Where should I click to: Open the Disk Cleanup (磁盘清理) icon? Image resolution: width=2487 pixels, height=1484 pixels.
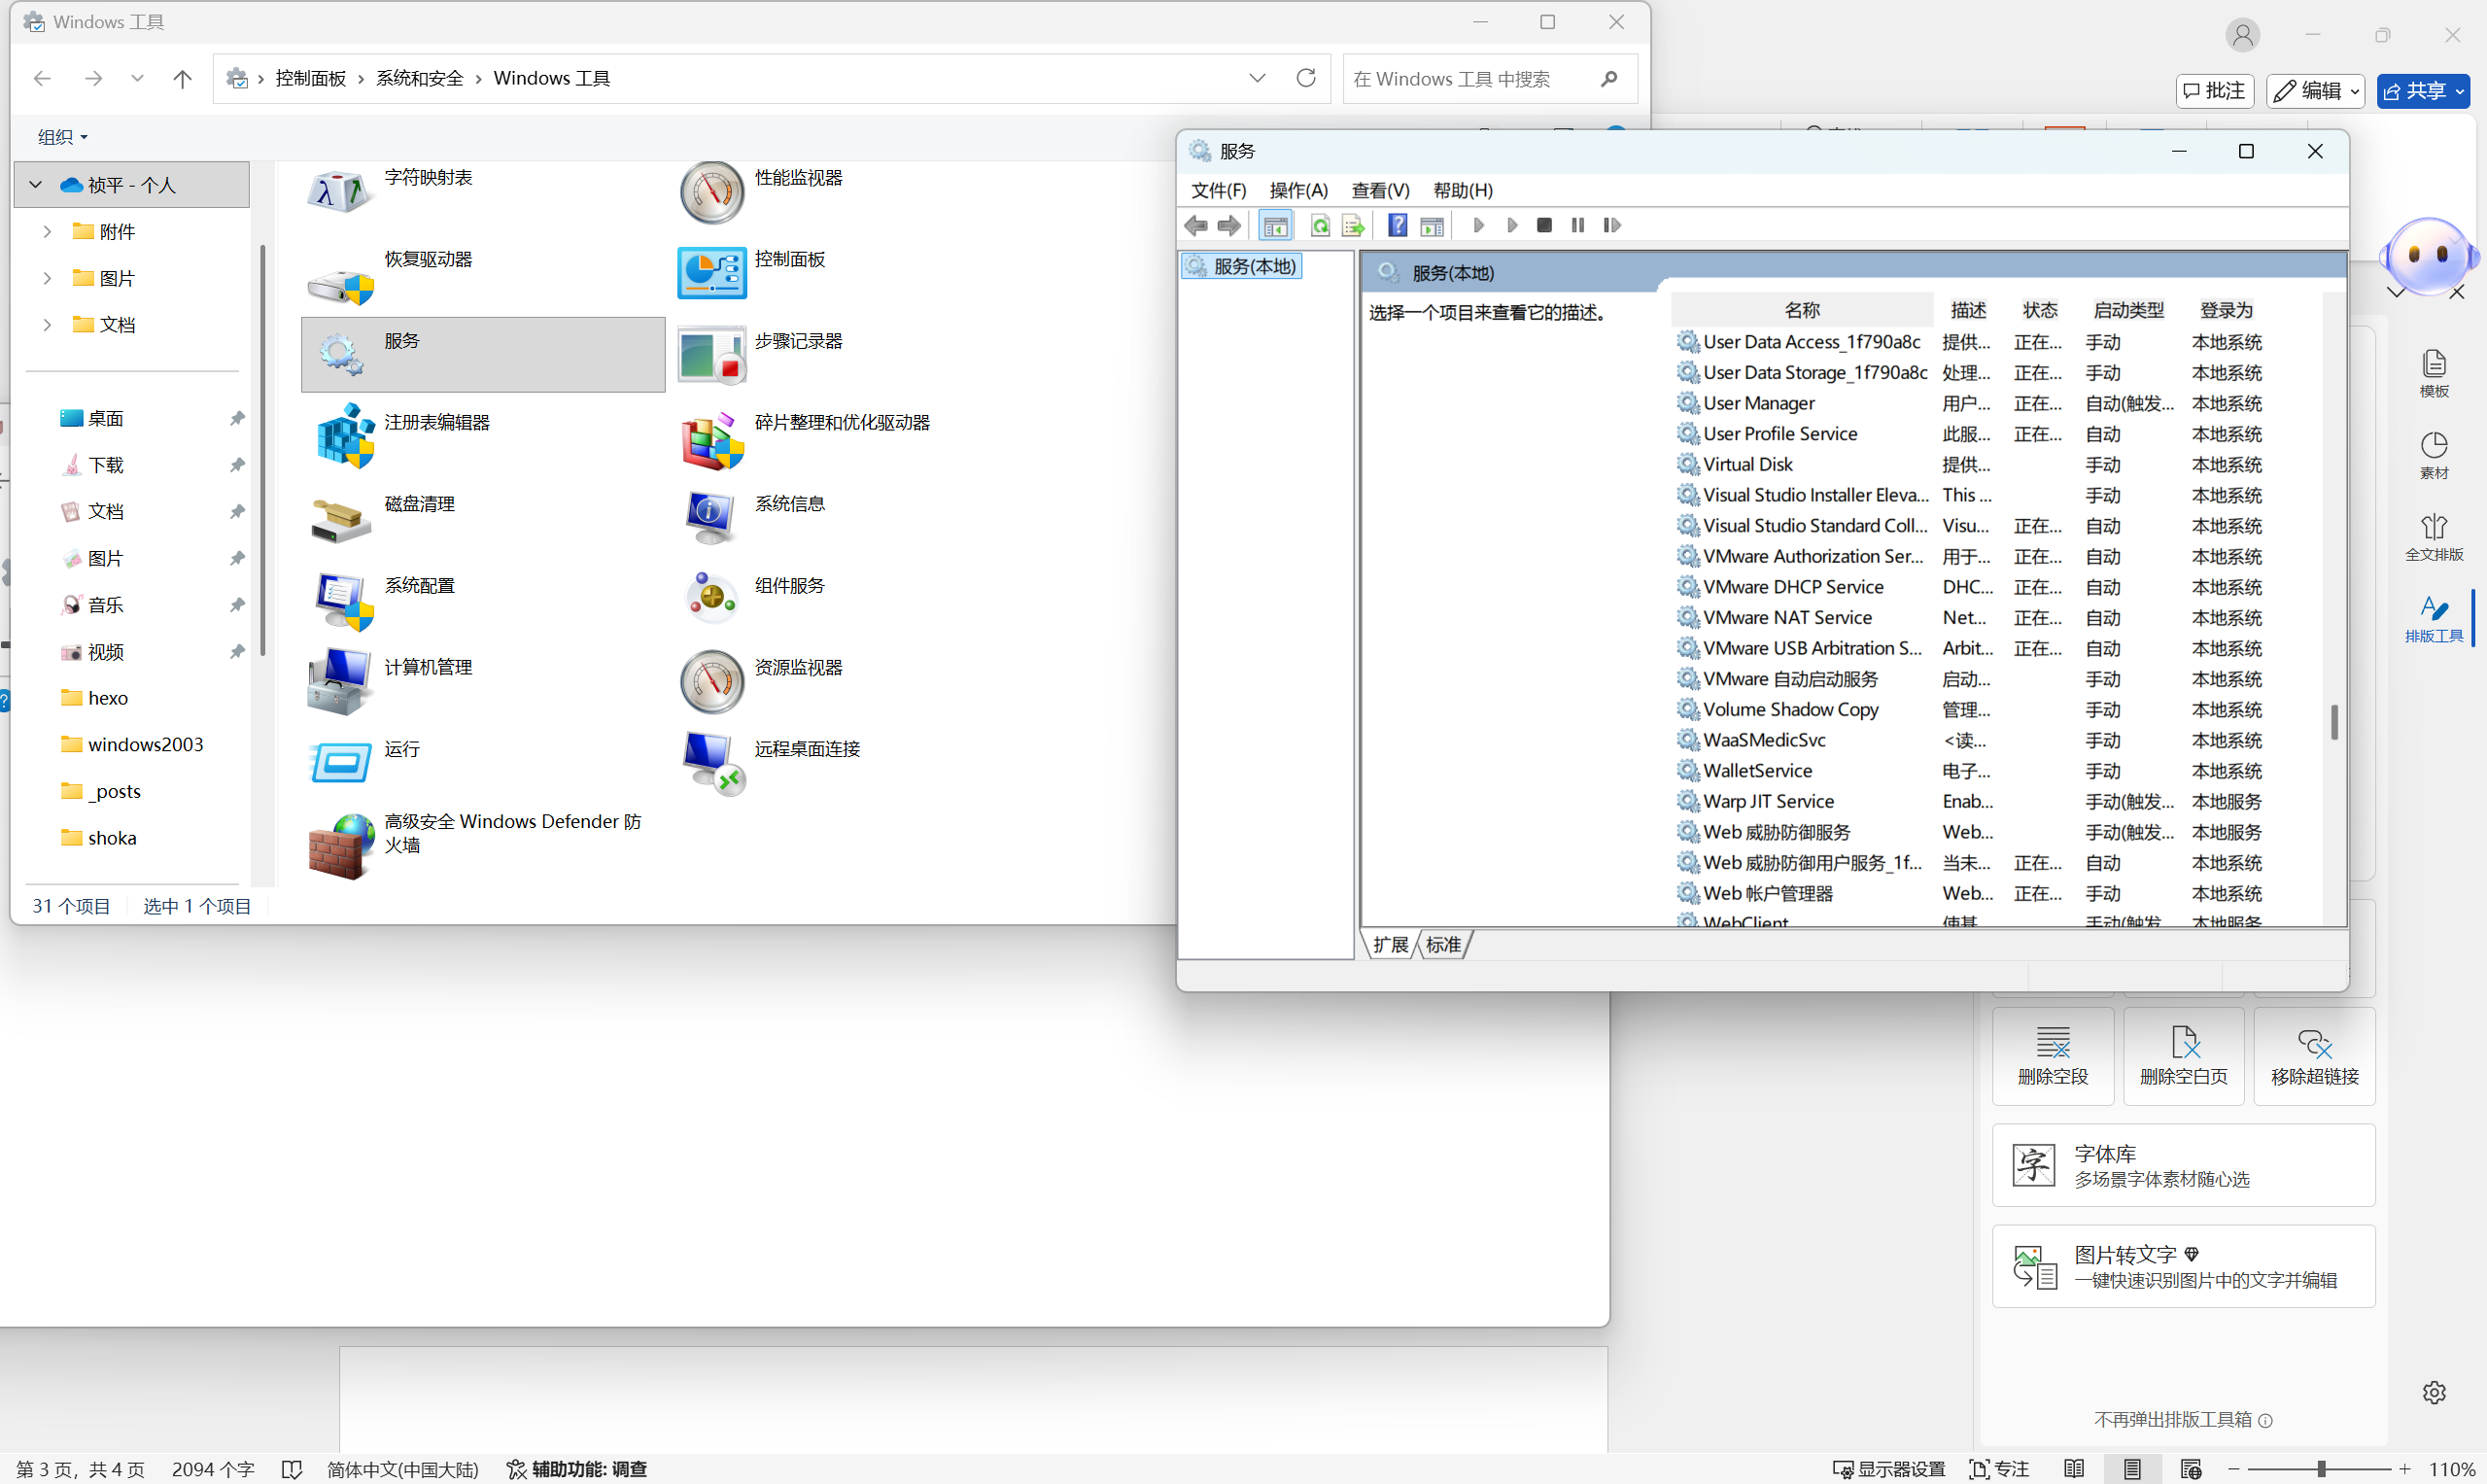(x=340, y=518)
